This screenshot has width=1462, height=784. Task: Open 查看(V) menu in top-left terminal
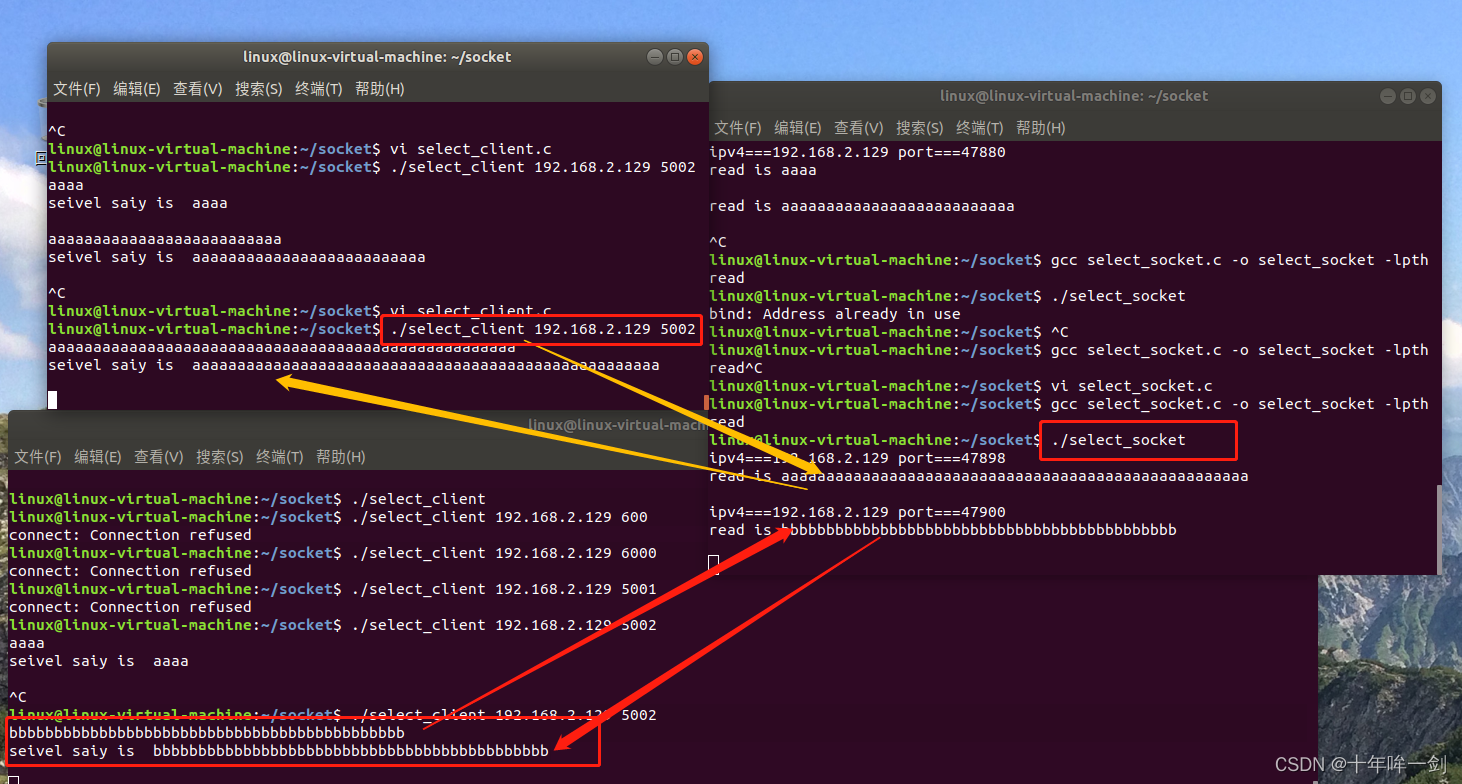[x=198, y=89]
